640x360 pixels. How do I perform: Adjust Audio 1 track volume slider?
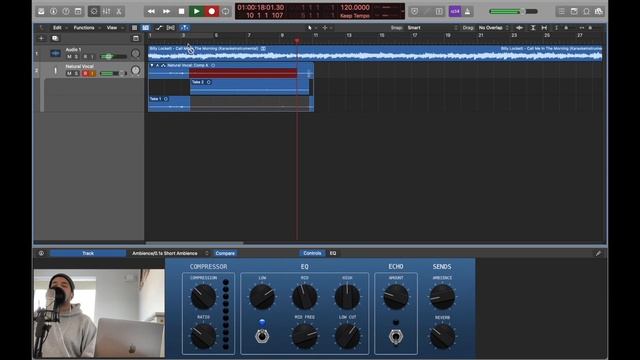tap(113, 56)
